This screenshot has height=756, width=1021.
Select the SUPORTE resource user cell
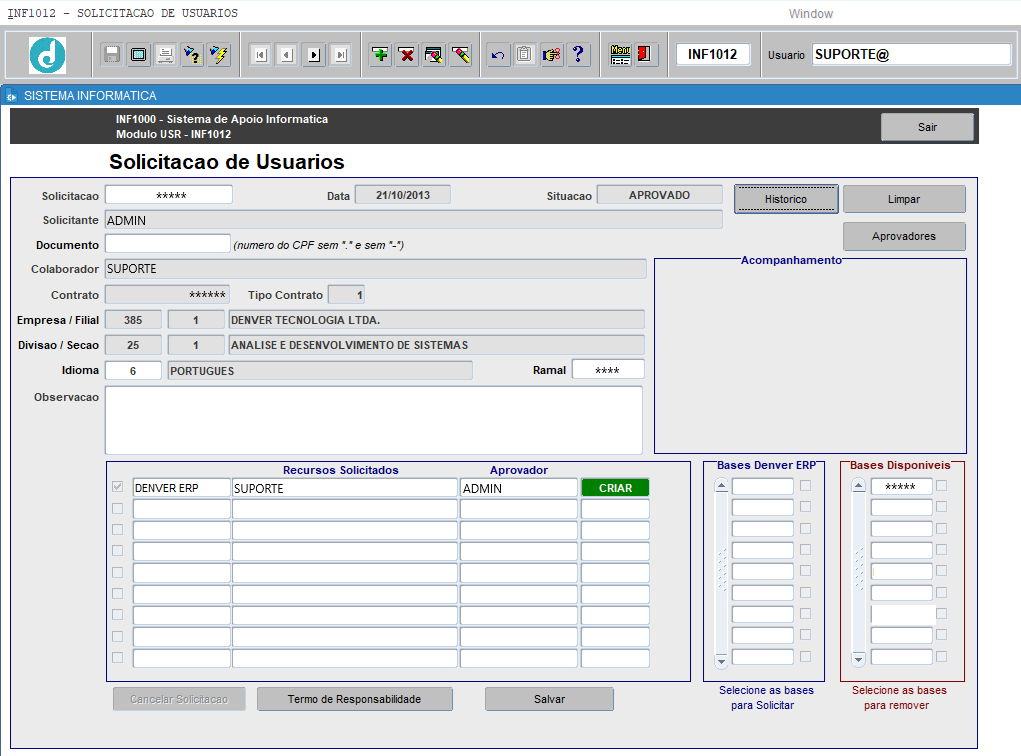(x=345, y=488)
